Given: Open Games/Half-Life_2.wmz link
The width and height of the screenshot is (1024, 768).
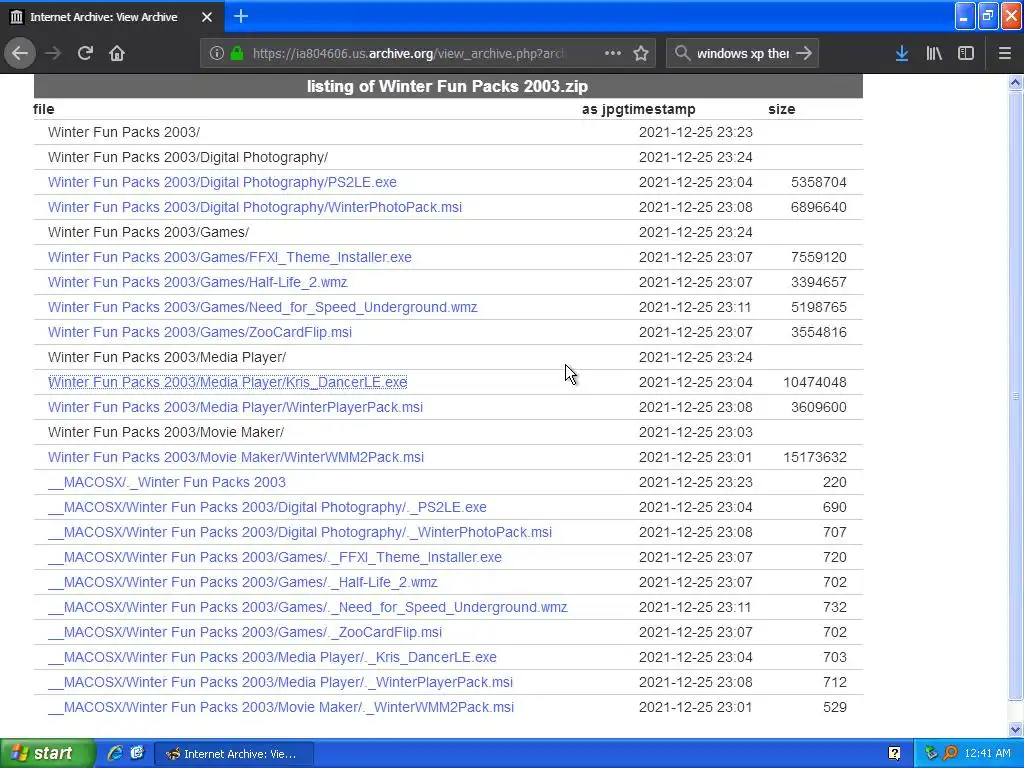Looking at the screenshot, I should (197, 282).
